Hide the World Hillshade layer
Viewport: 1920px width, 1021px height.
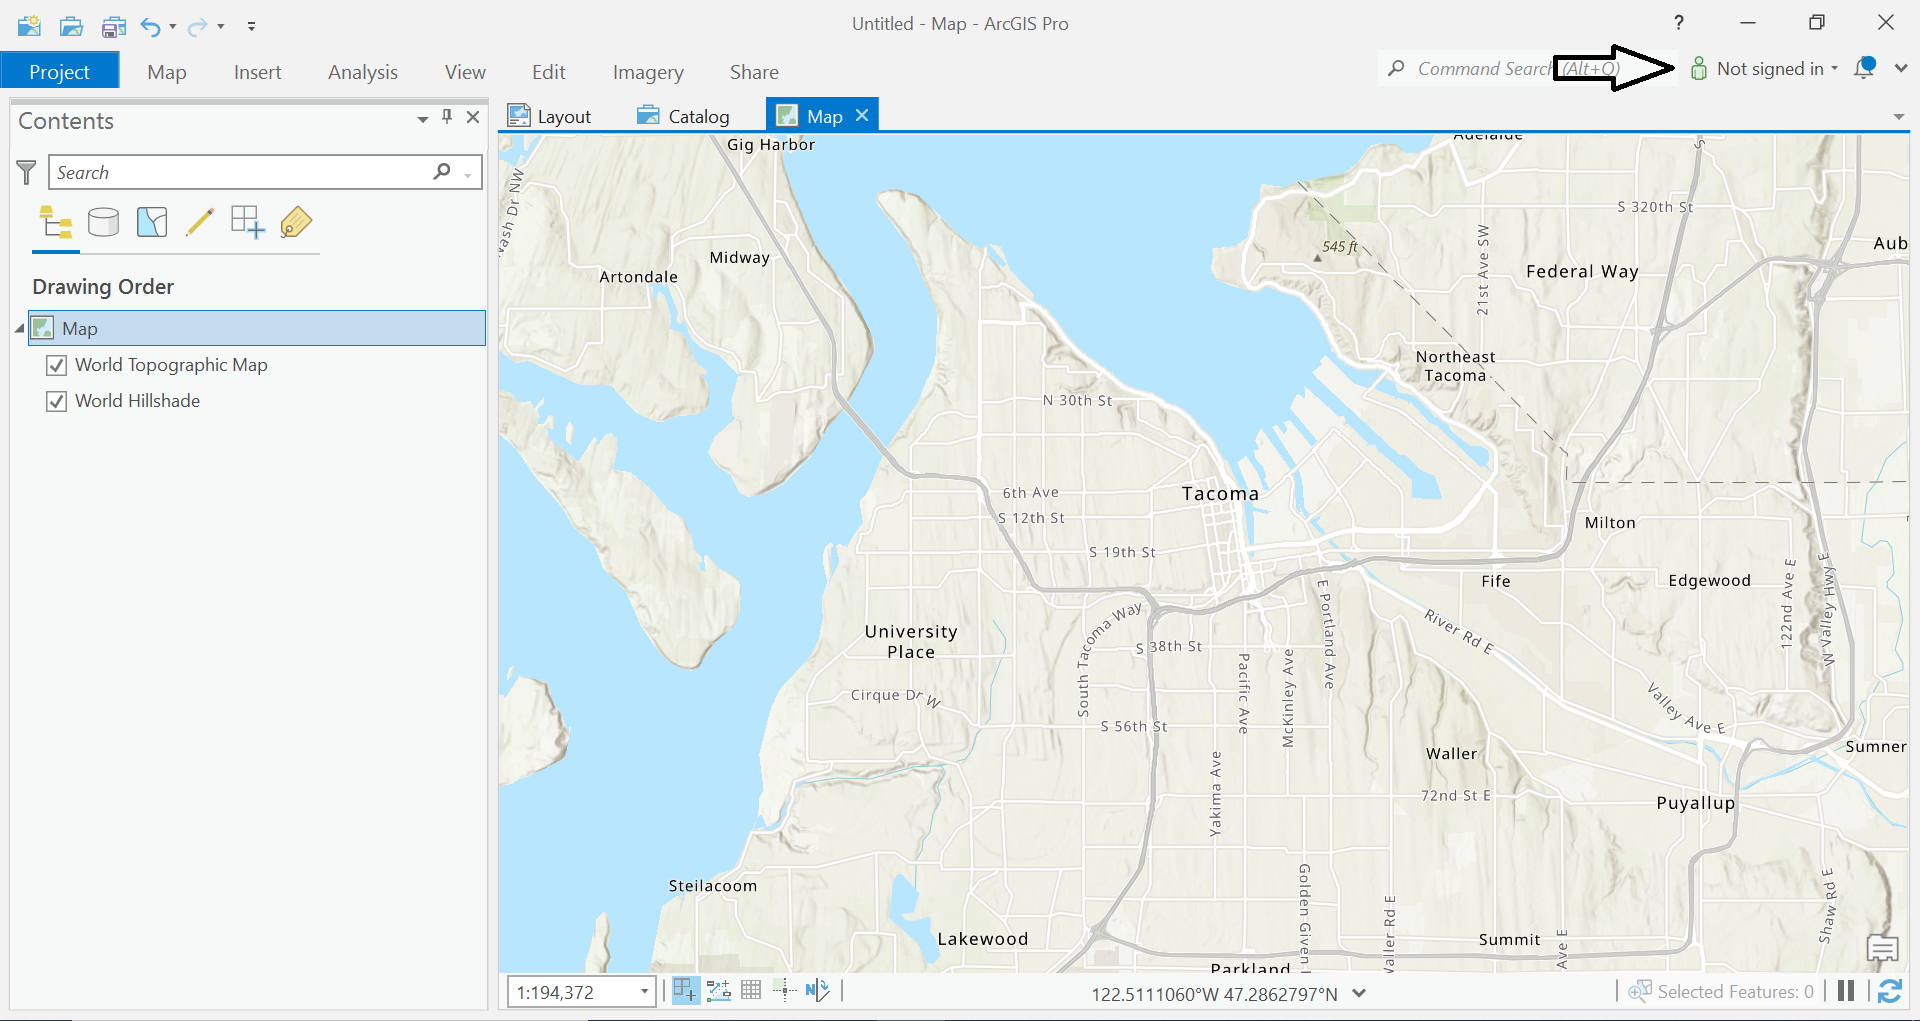click(x=57, y=401)
